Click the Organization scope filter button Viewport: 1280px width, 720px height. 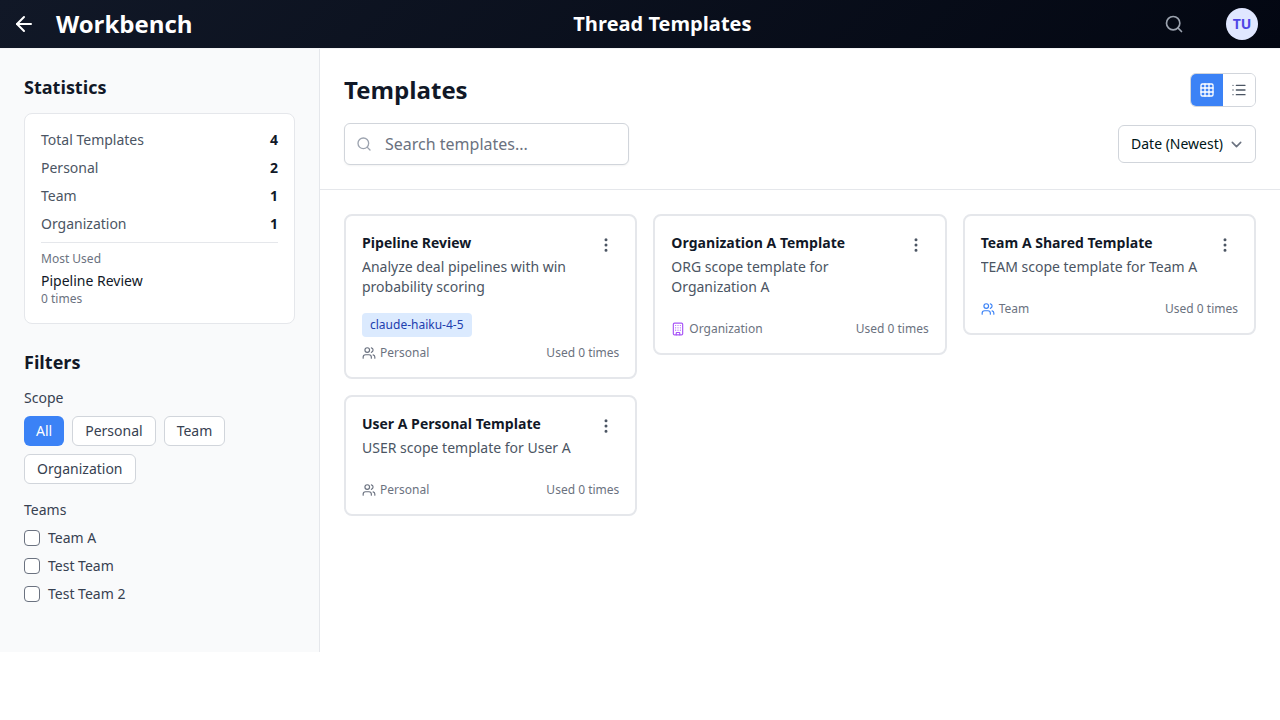[79, 468]
